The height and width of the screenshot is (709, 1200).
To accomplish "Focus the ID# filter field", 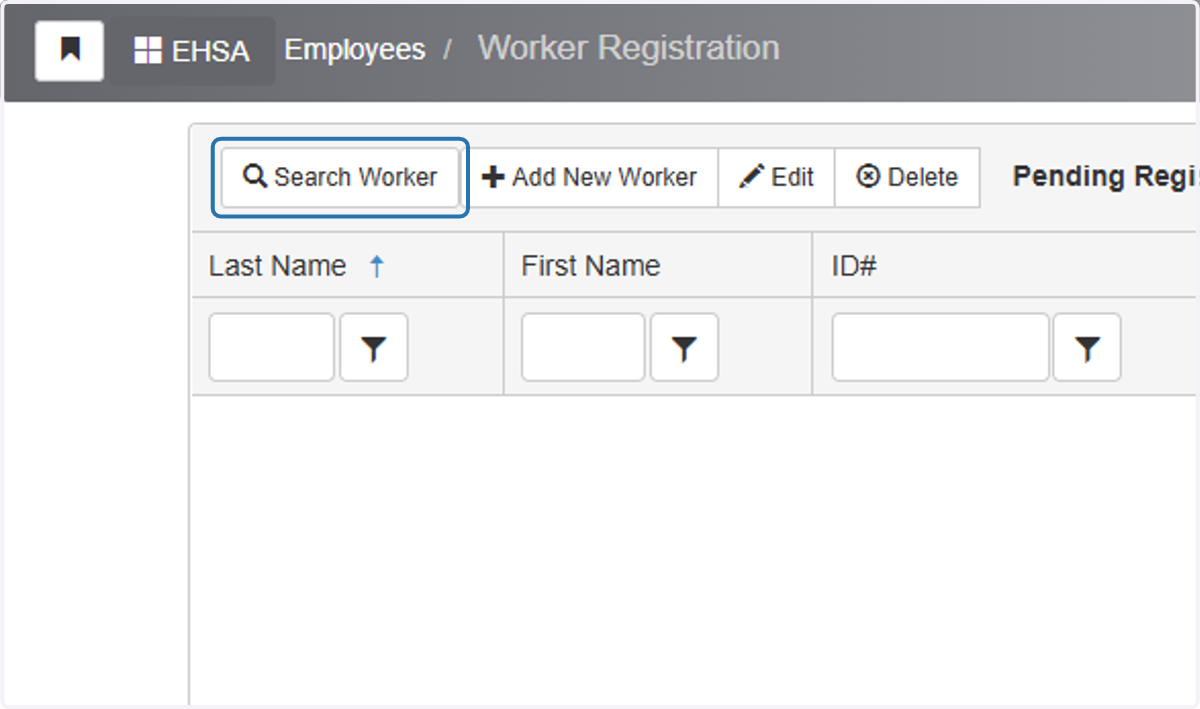I will [x=941, y=347].
